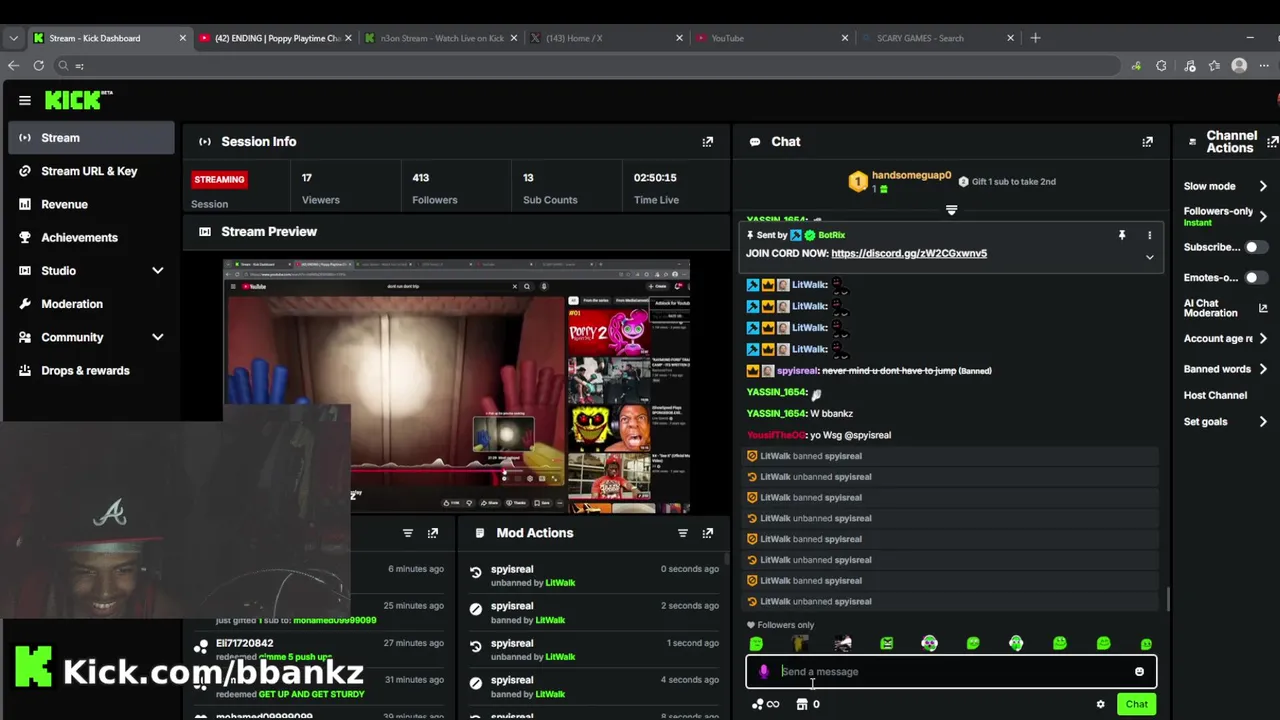
Task: Pop out the Mod Actions panel
Action: pyautogui.click(x=708, y=533)
